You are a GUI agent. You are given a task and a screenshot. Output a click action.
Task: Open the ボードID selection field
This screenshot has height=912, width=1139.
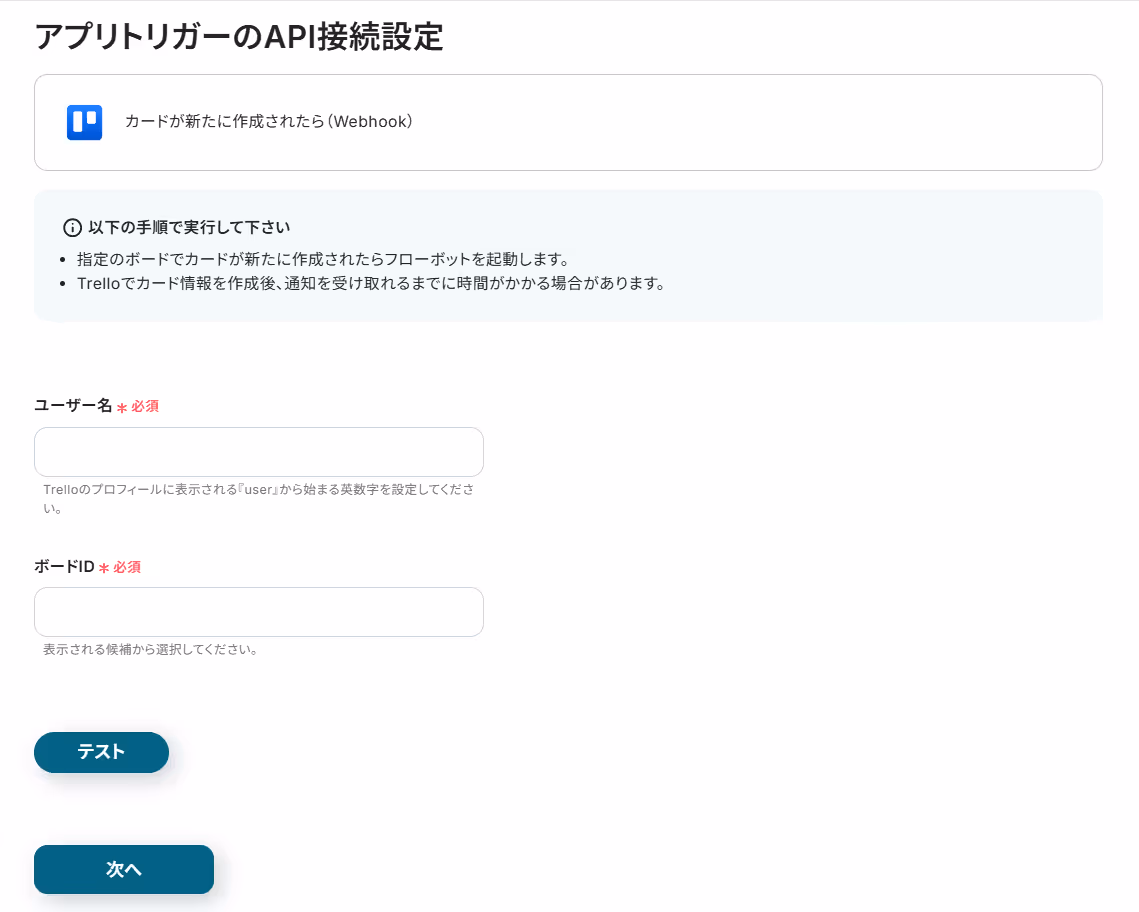[259, 612]
